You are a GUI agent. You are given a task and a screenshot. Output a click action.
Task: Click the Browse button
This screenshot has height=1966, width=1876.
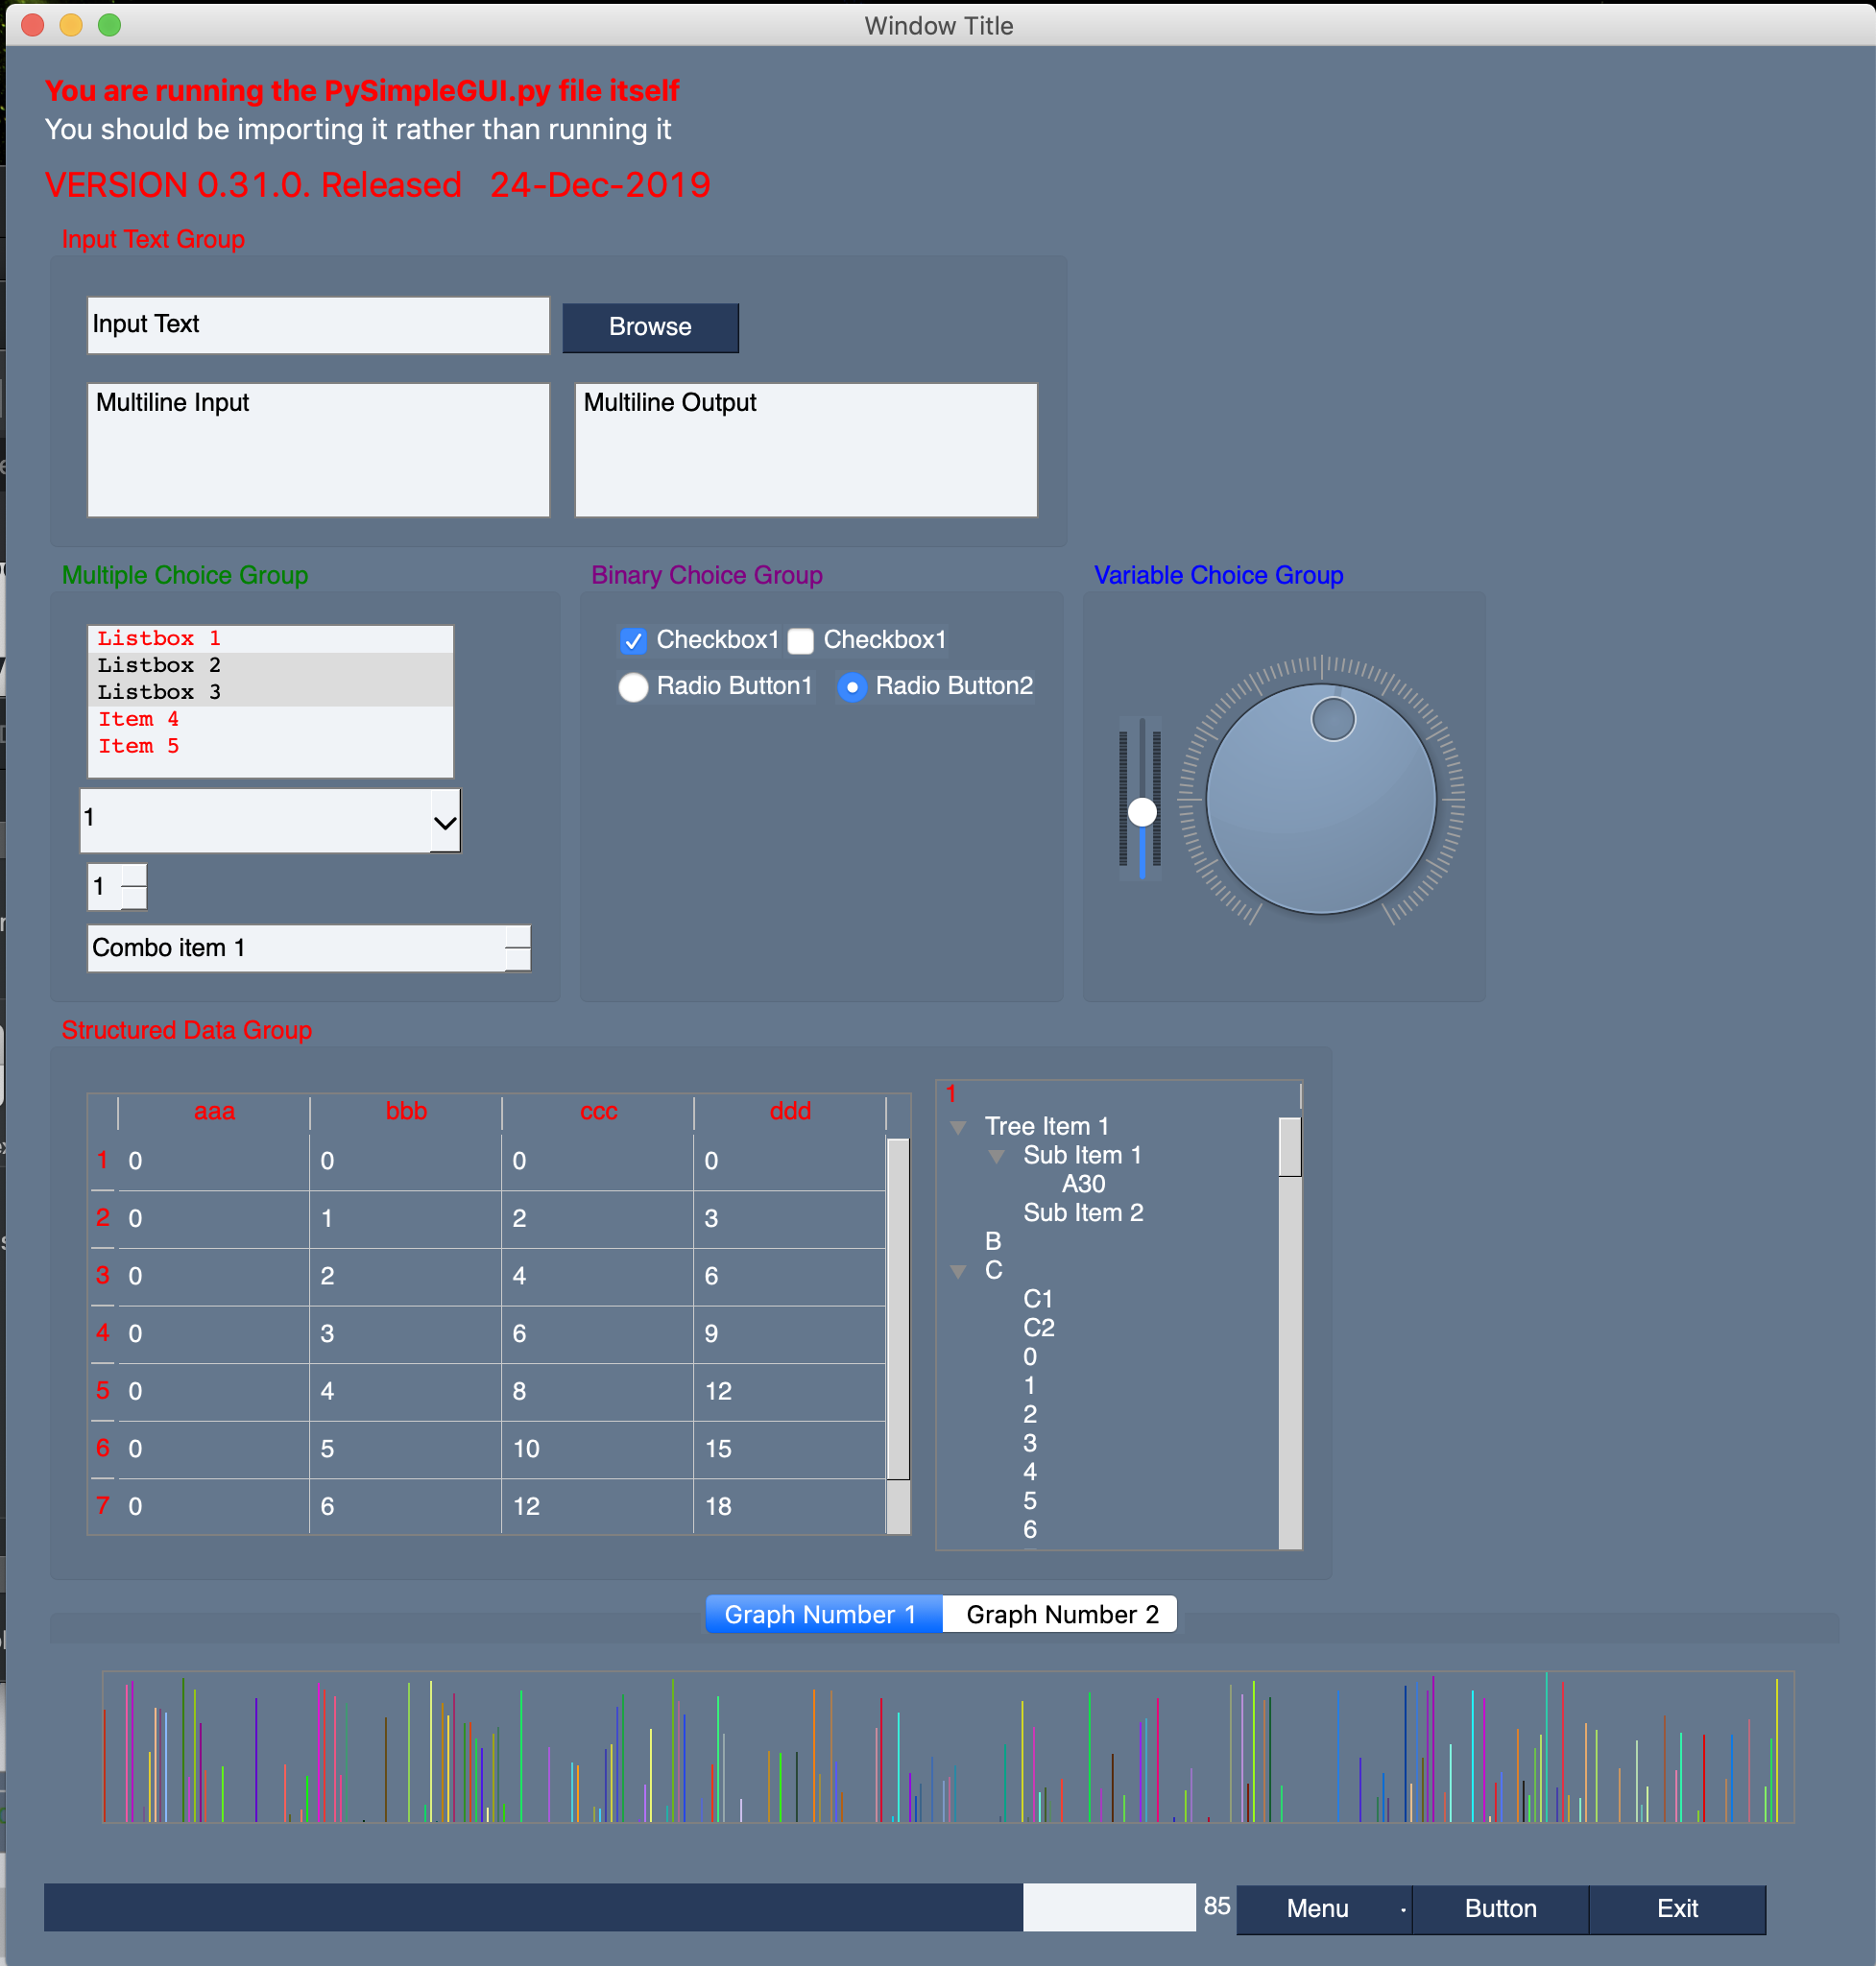coord(650,327)
